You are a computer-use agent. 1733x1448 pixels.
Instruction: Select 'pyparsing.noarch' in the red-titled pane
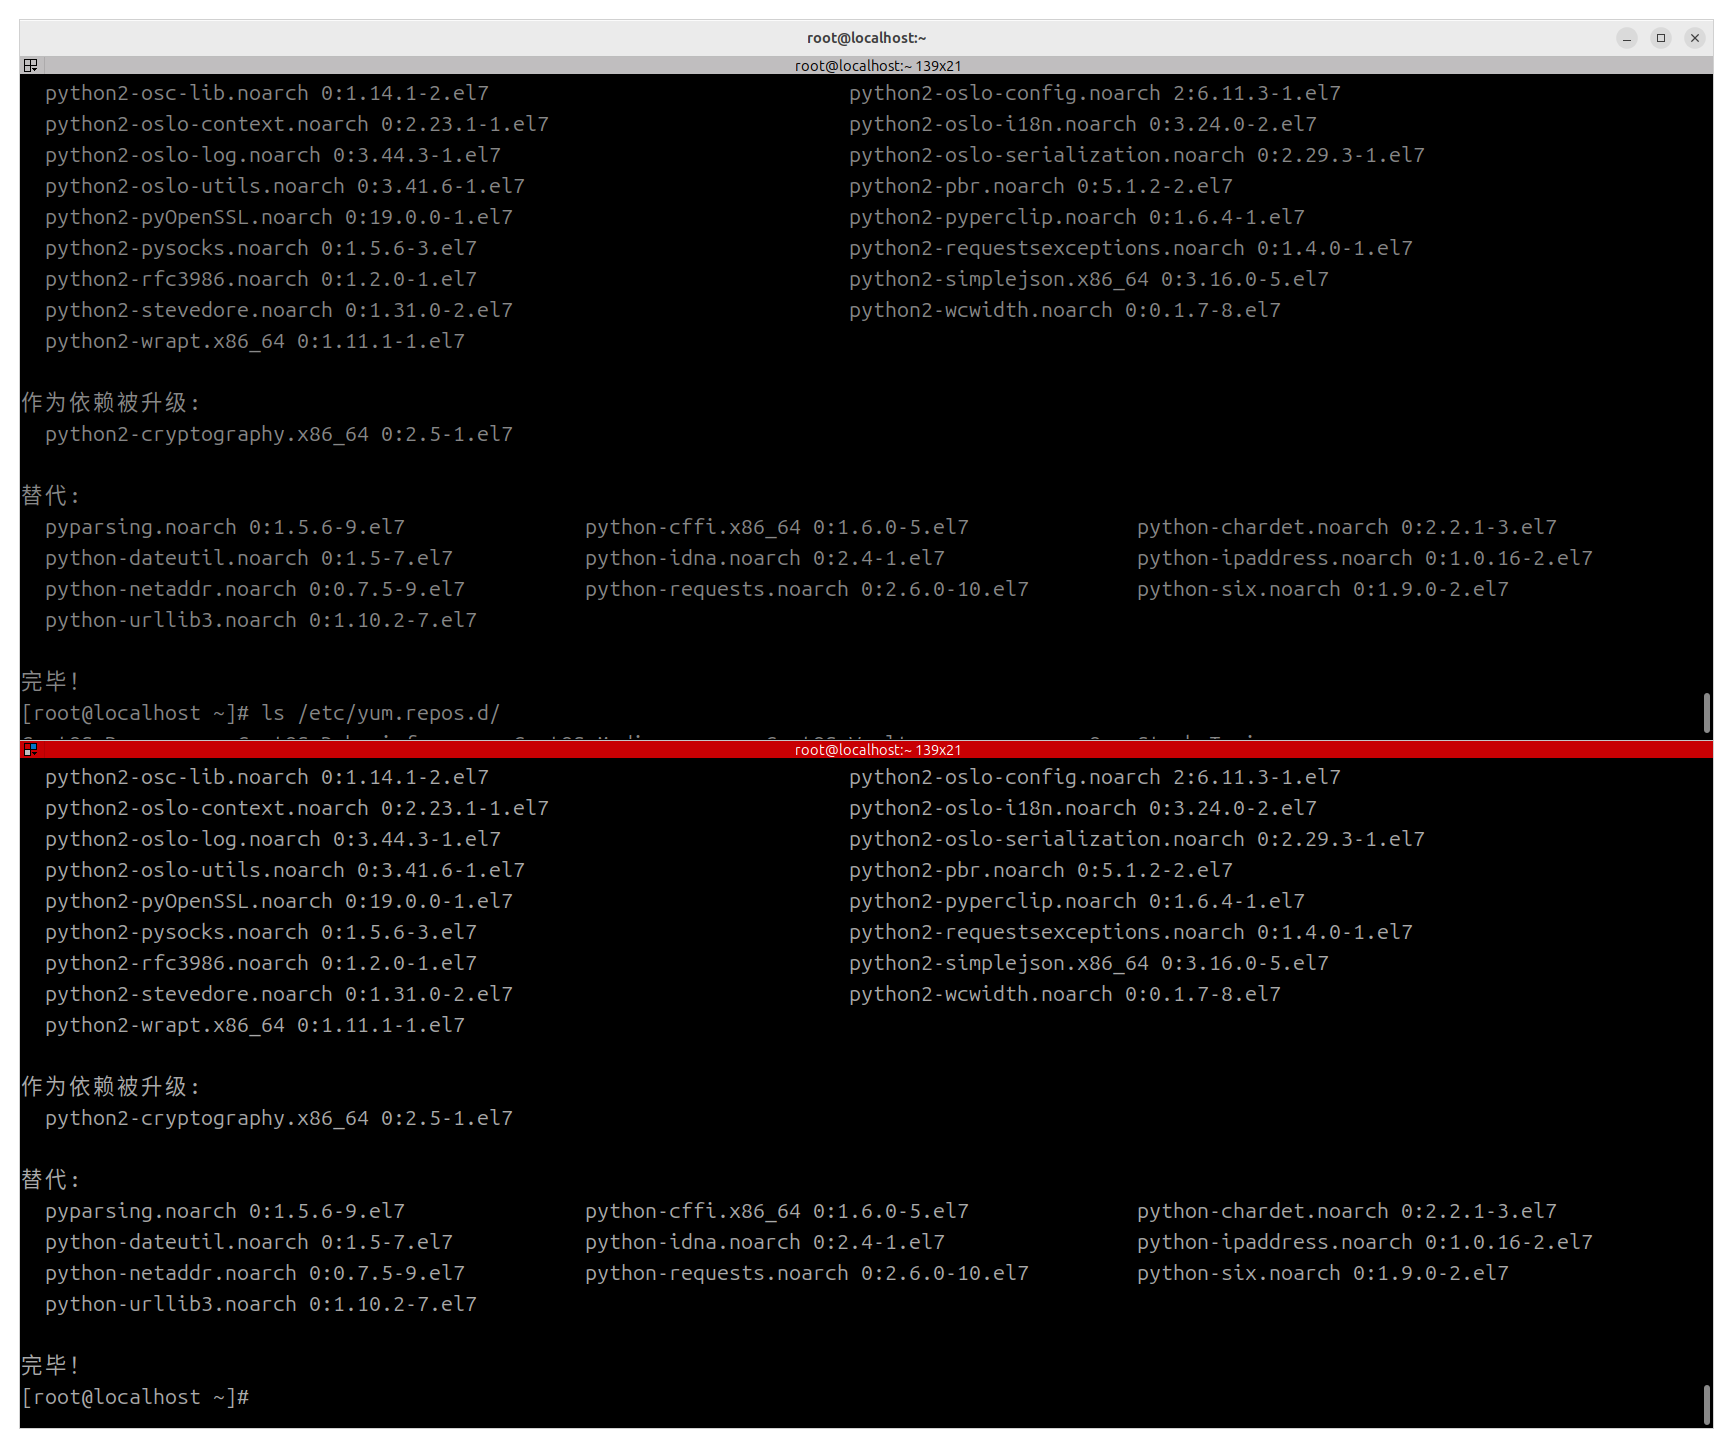(x=141, y=1211)
